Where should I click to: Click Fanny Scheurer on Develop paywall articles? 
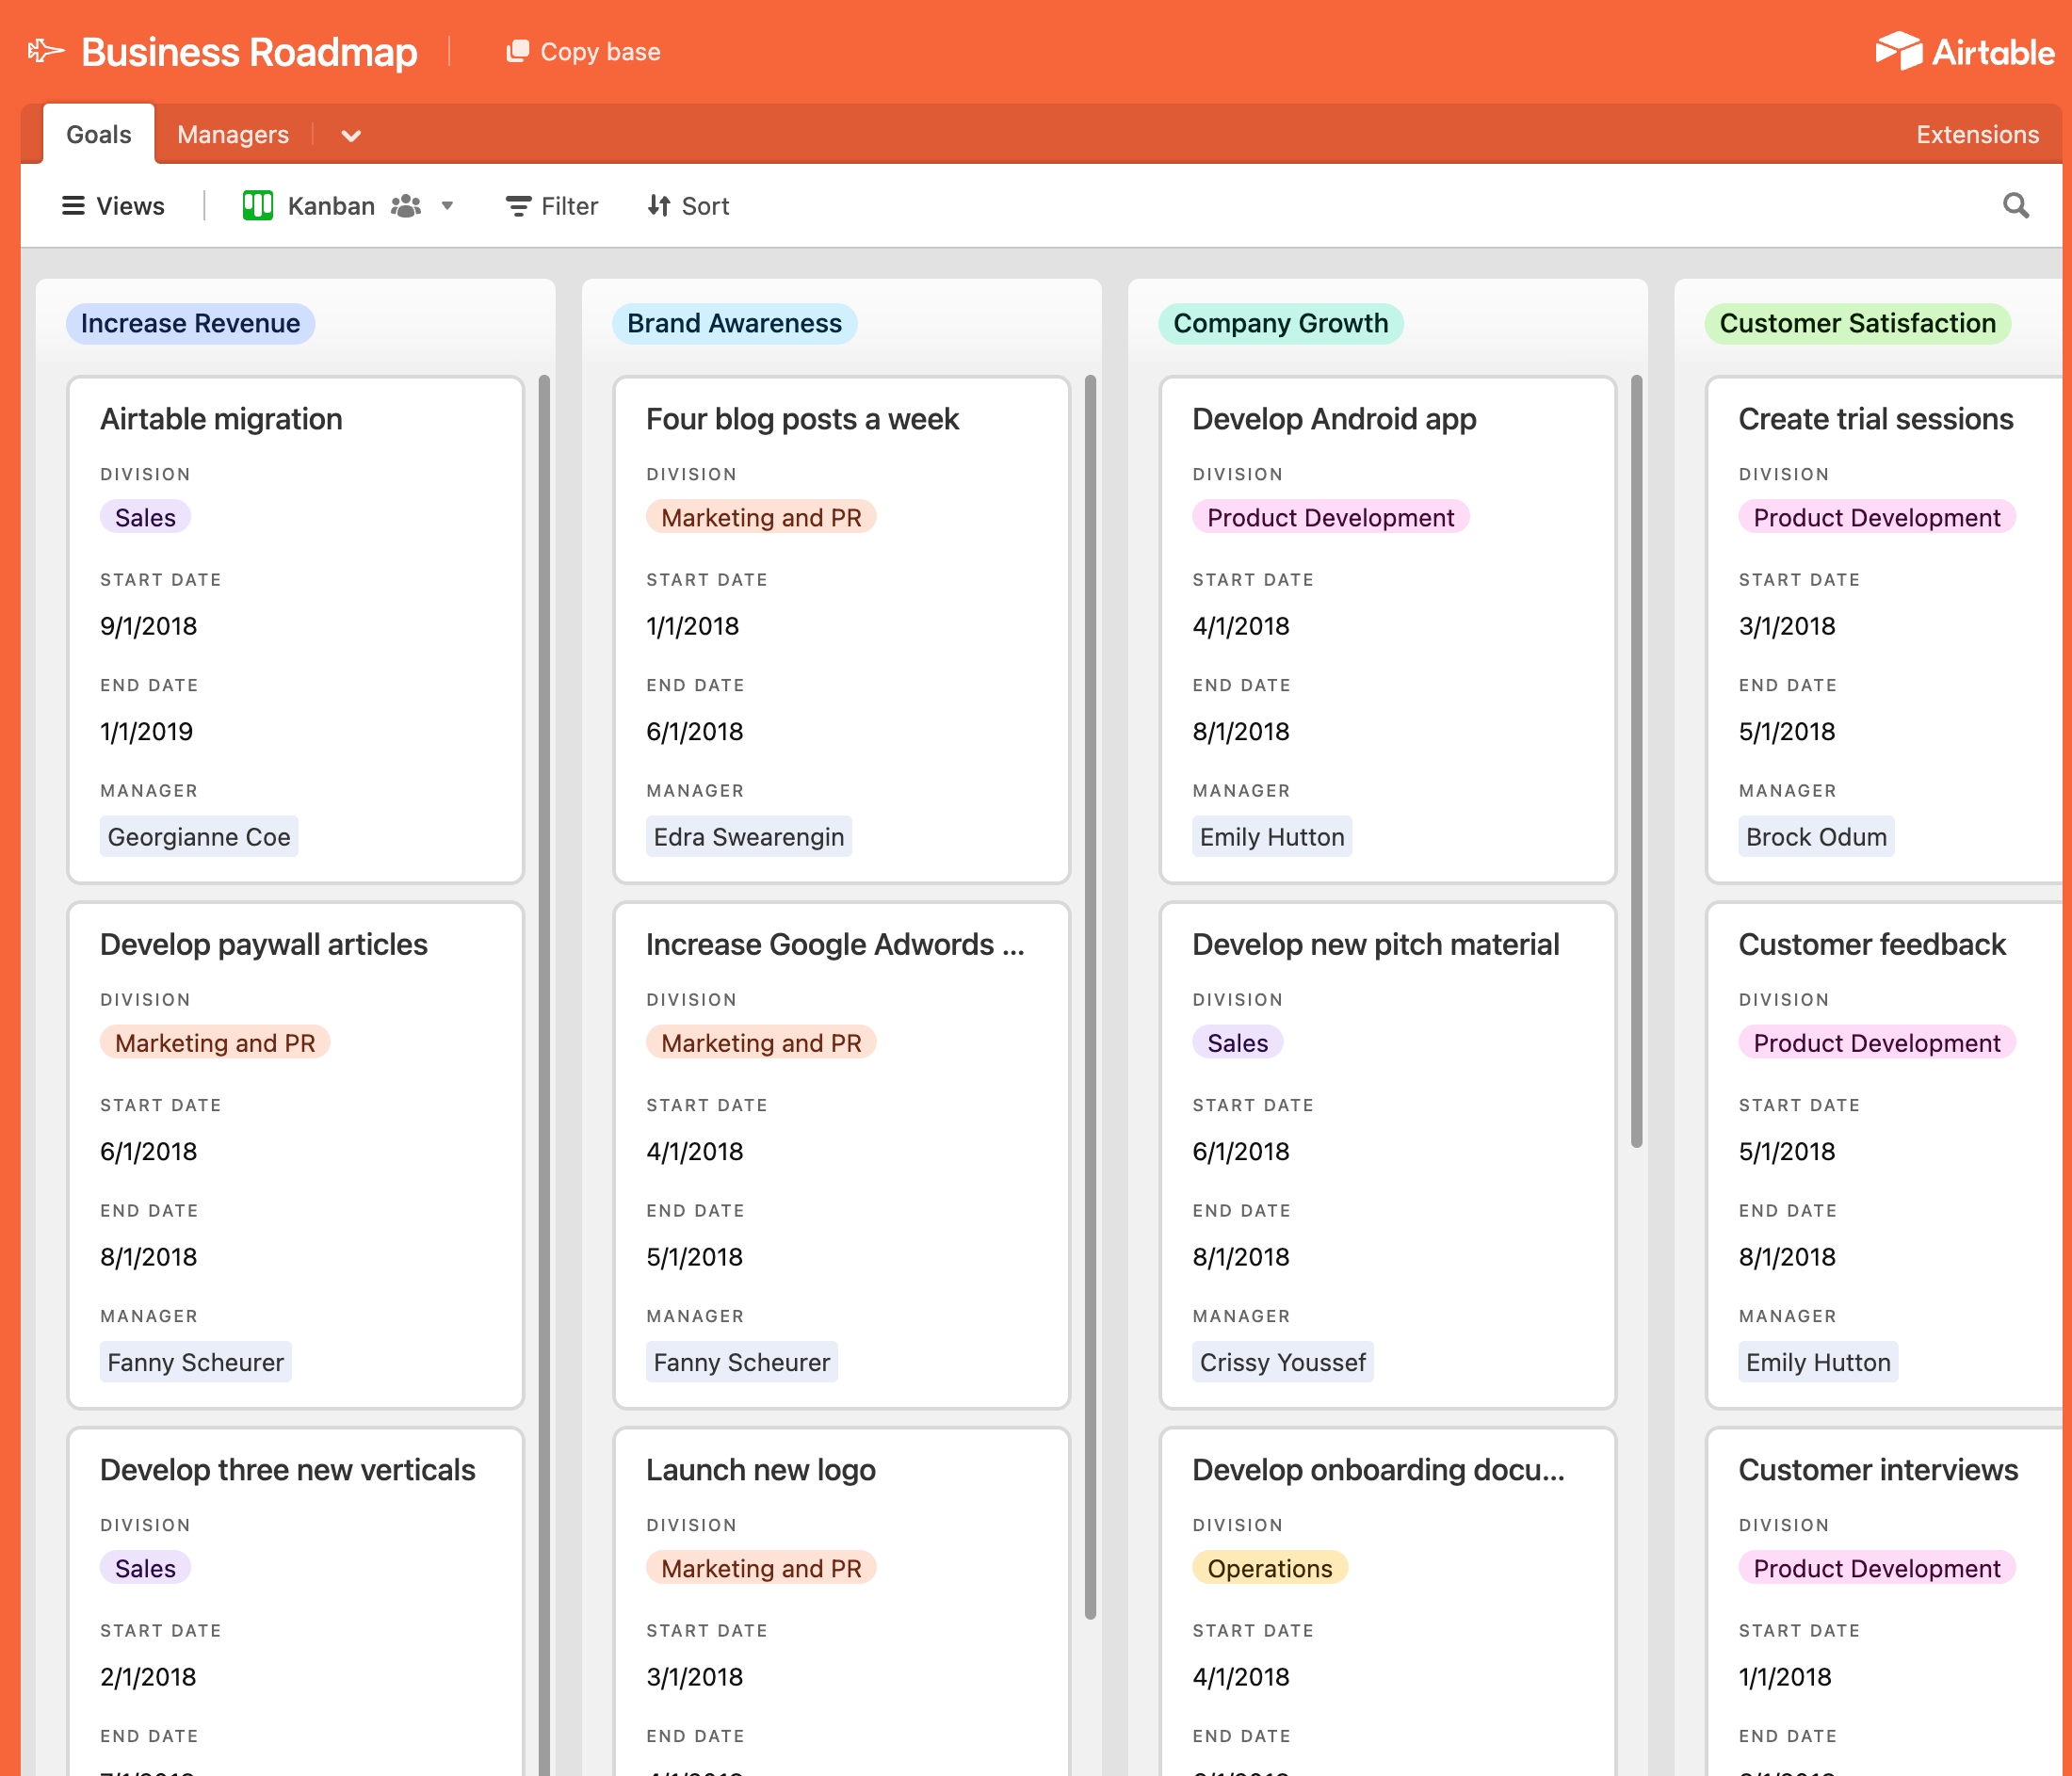196,1362
